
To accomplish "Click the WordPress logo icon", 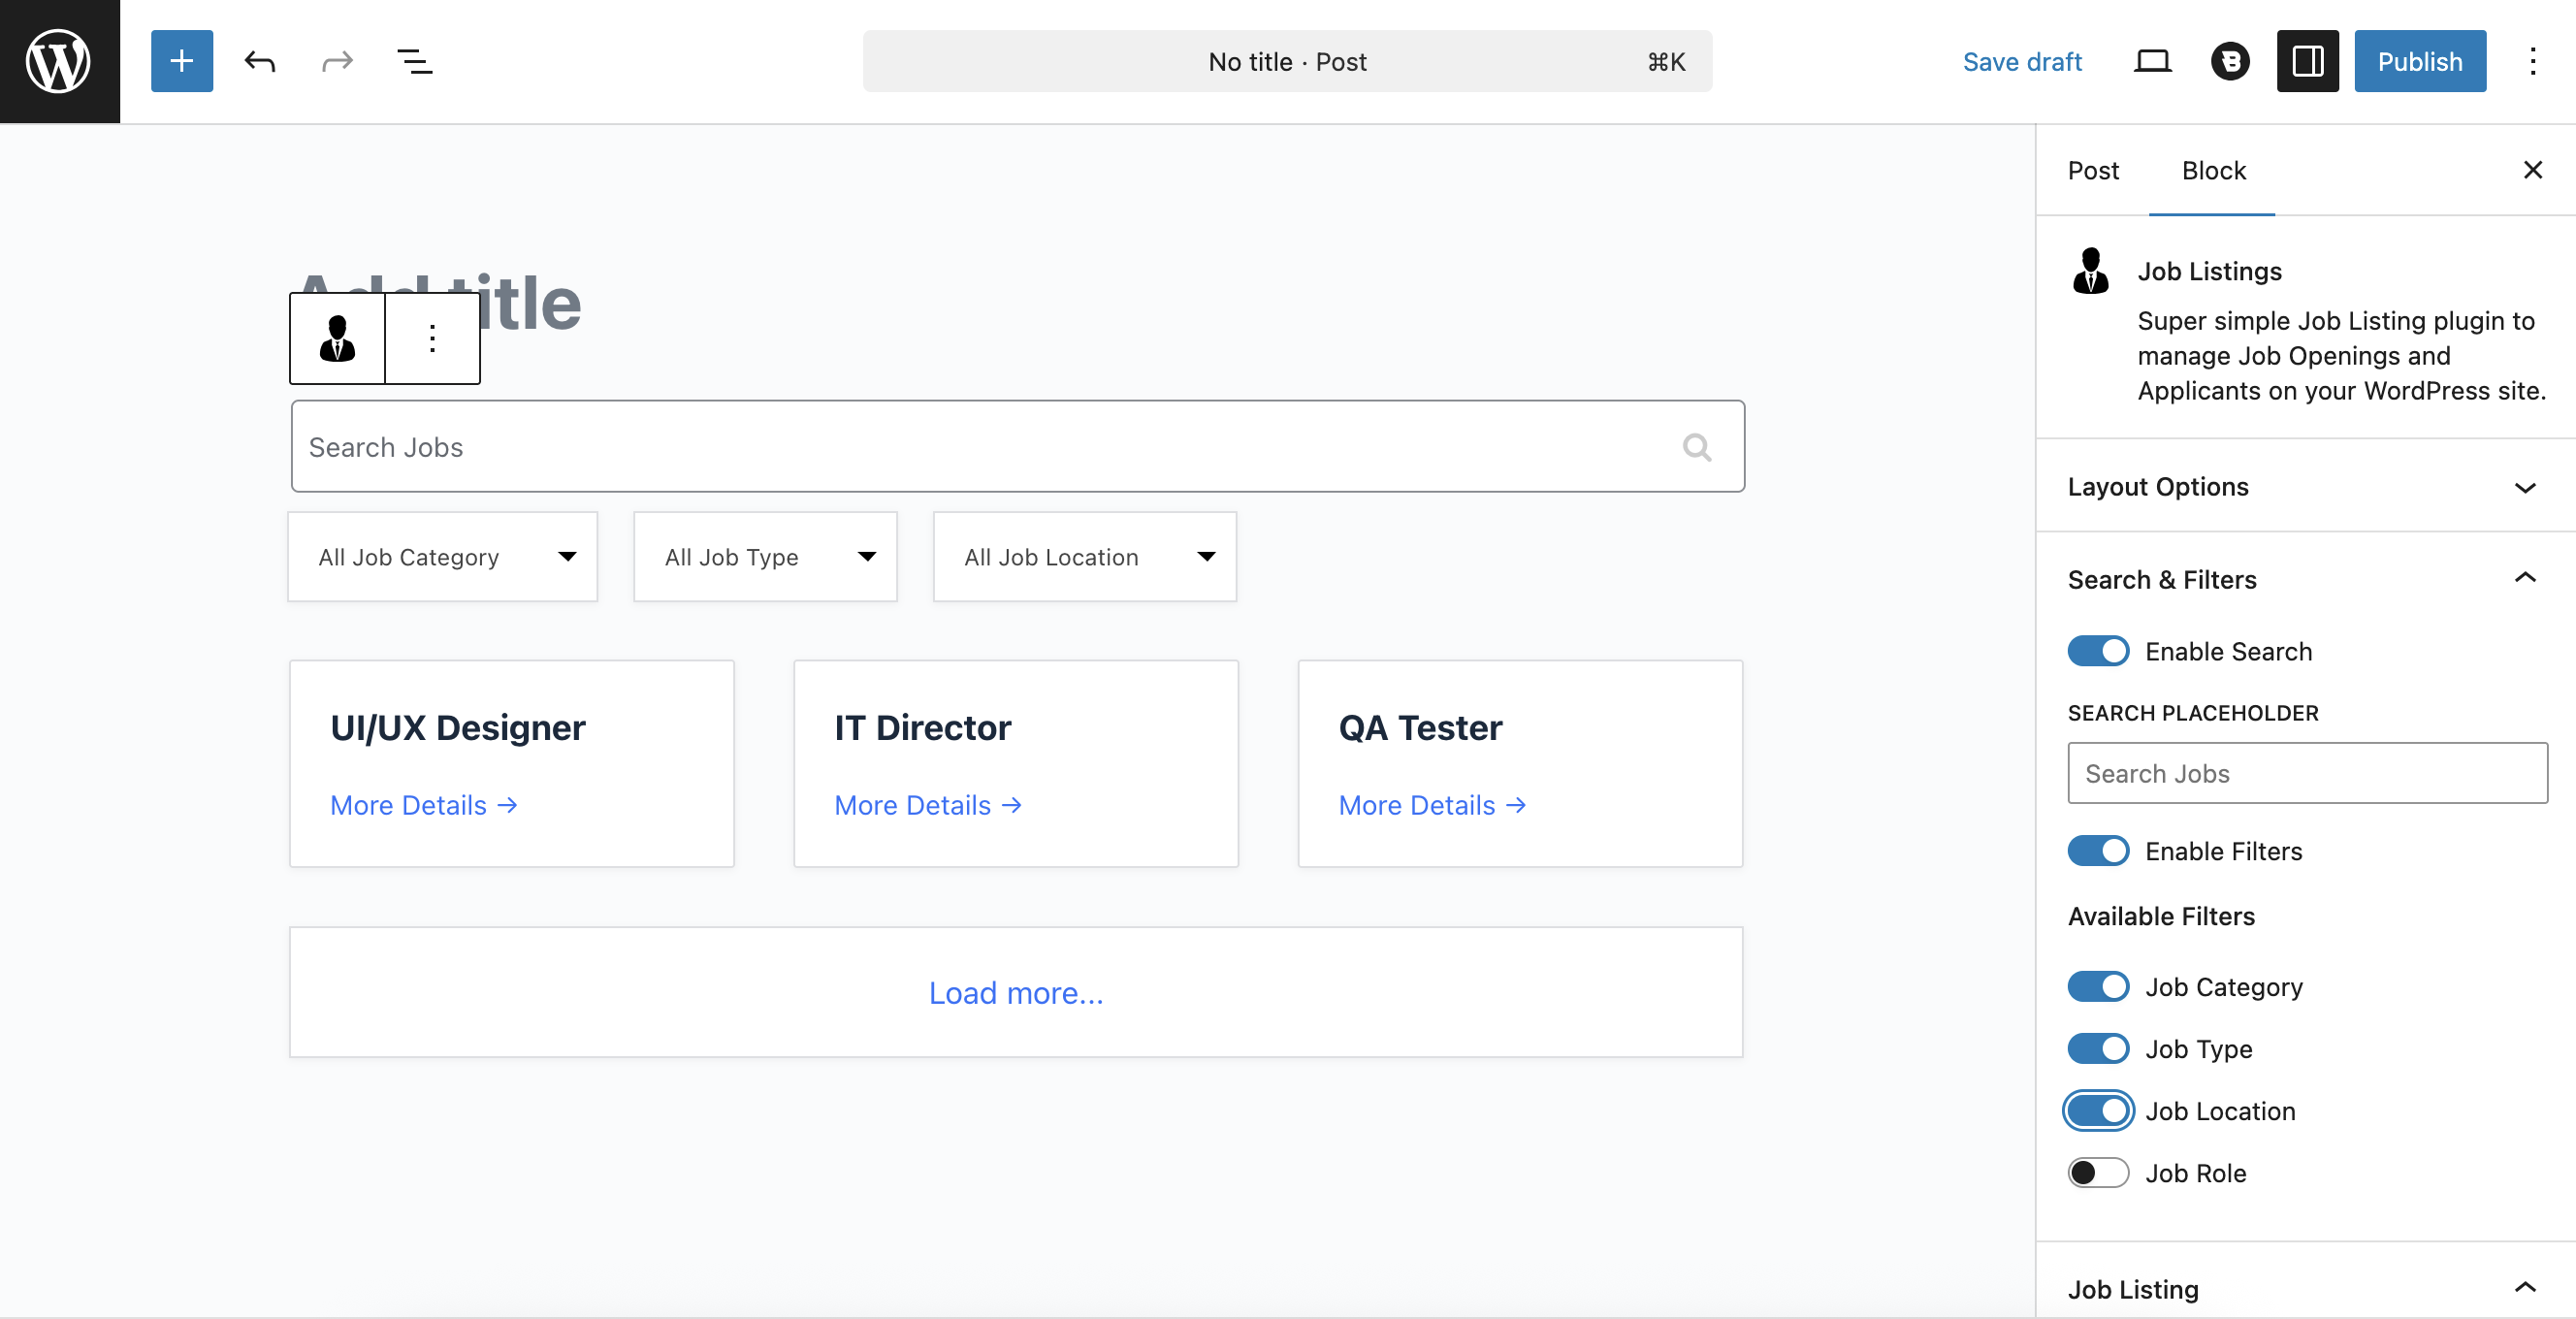I will [x=59, y=61].
